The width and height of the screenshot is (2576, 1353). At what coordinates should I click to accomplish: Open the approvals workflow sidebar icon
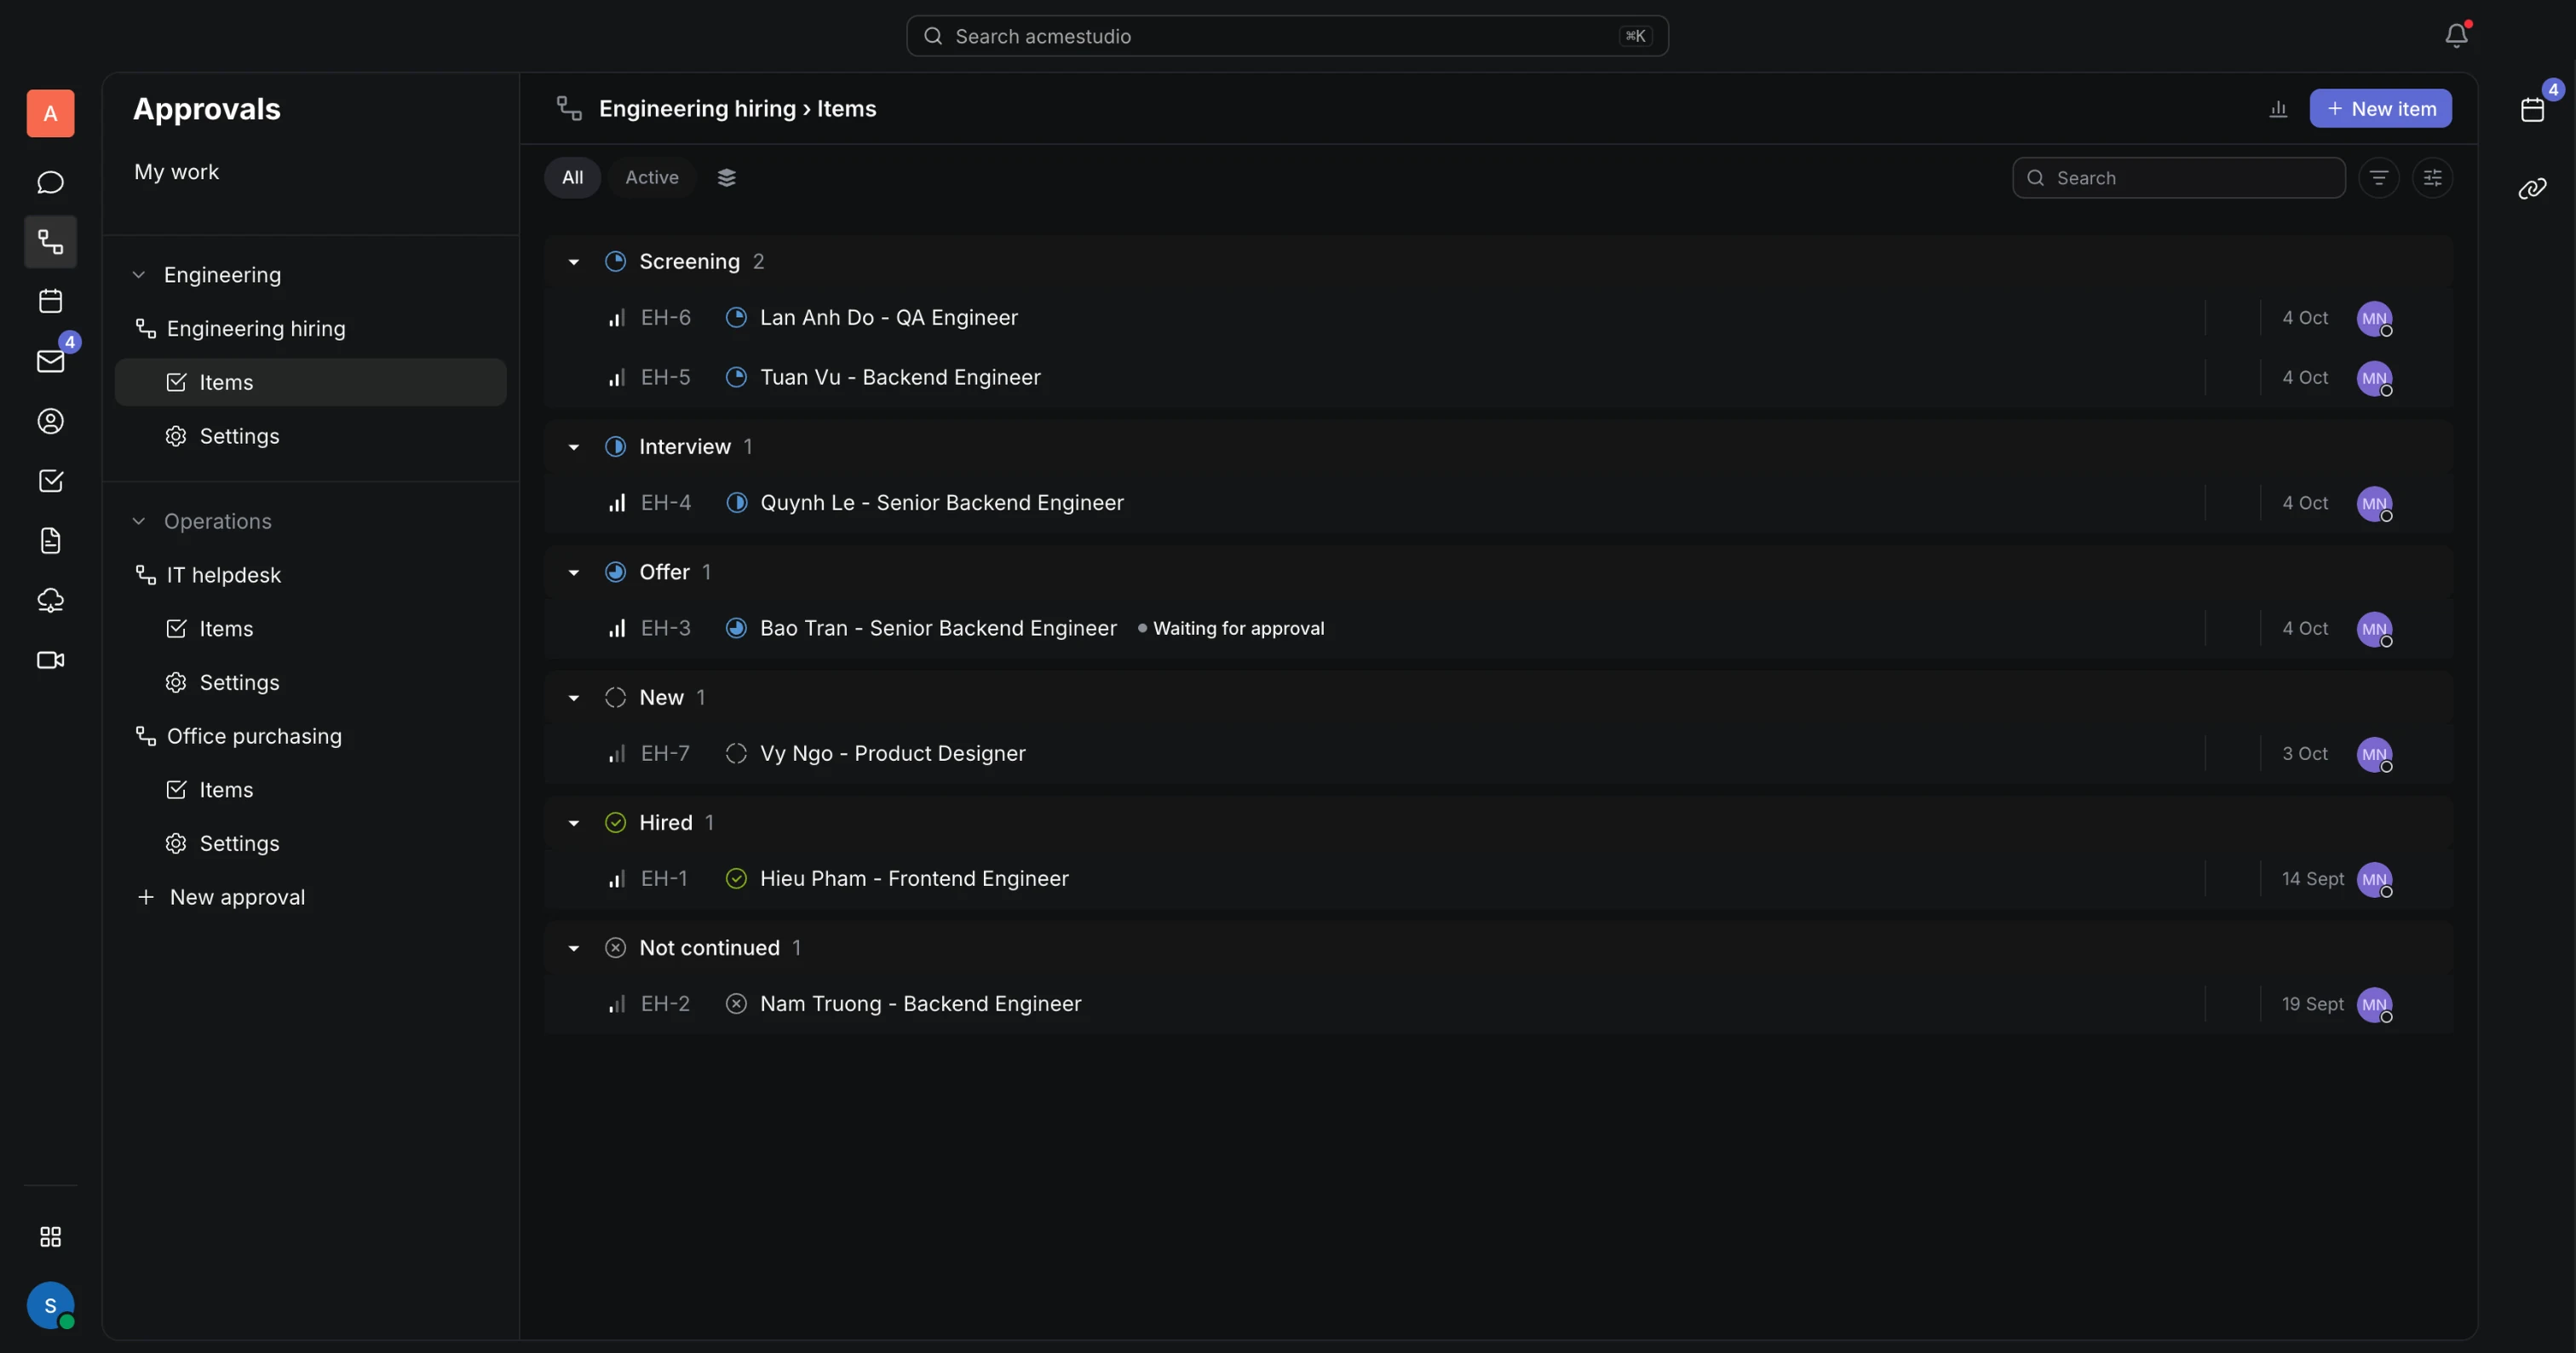coord(50,241)
